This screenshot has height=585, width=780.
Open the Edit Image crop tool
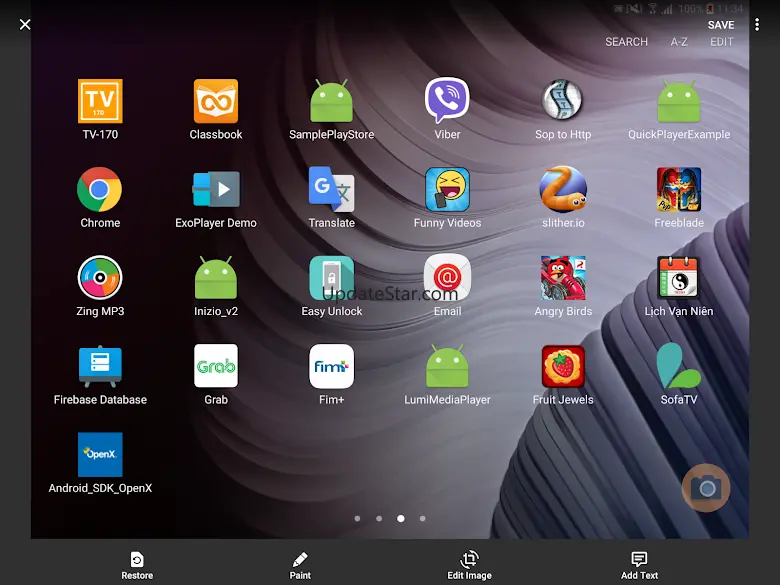469,565
